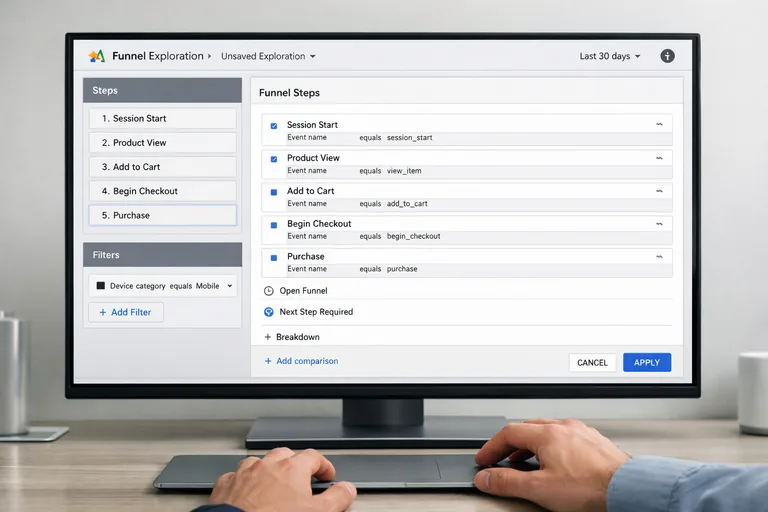Viewport: 768px width, 512px height.
Task: Uncheck the Session Start step checkbox
Action: (x=274, y=126)
